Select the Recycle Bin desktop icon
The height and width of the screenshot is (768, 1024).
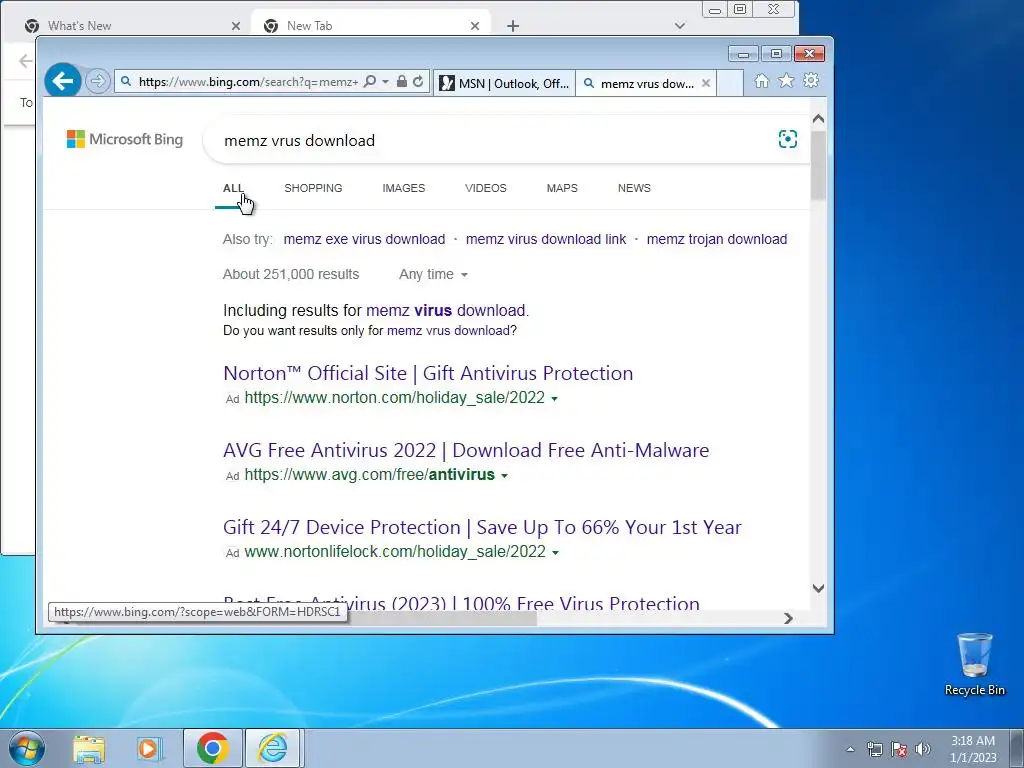tap(974, 664)
